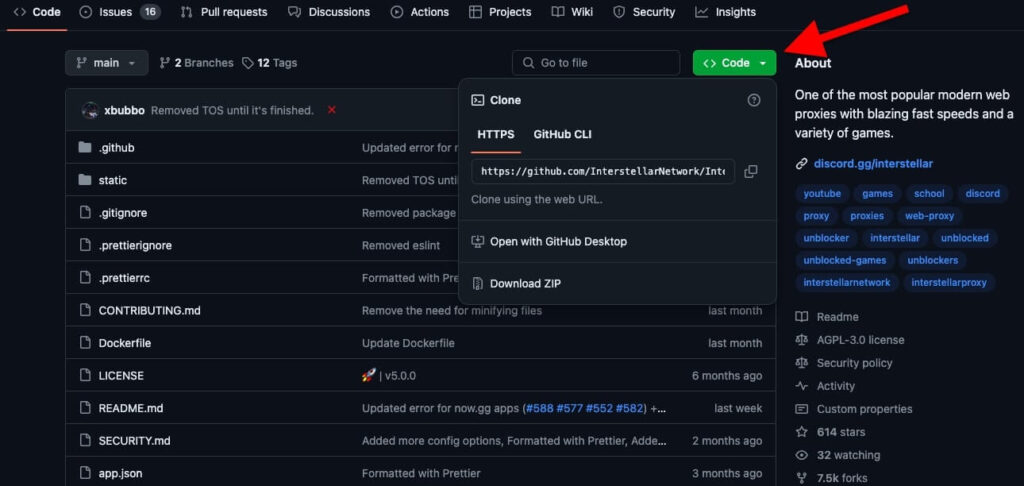Open the Dockerfile
Screen dimensions: 1024x486
tap(125, 344)
